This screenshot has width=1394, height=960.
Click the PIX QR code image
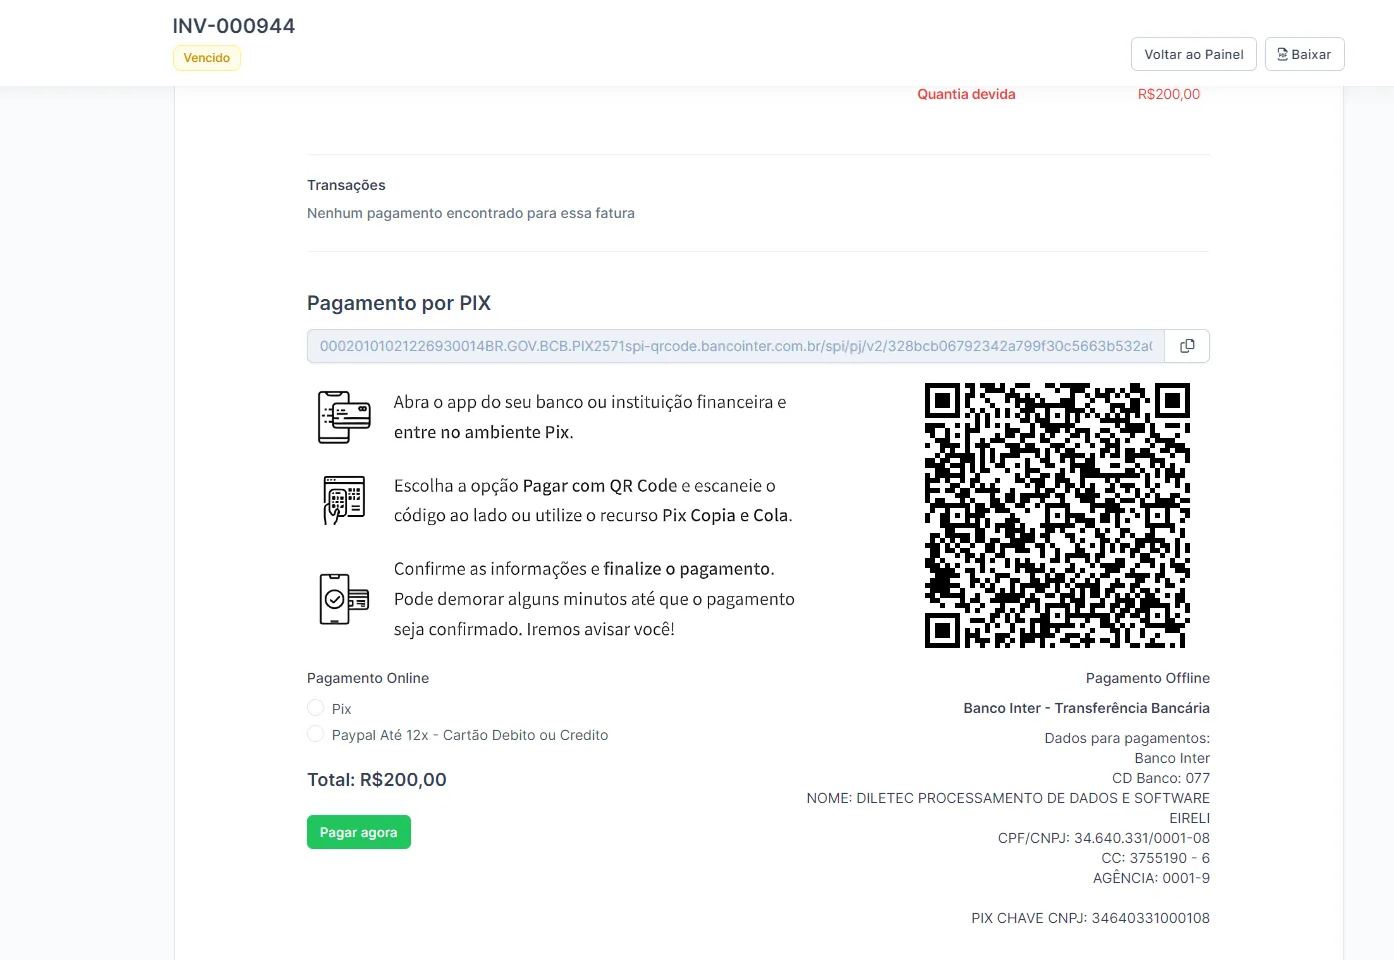[1057, 515]
